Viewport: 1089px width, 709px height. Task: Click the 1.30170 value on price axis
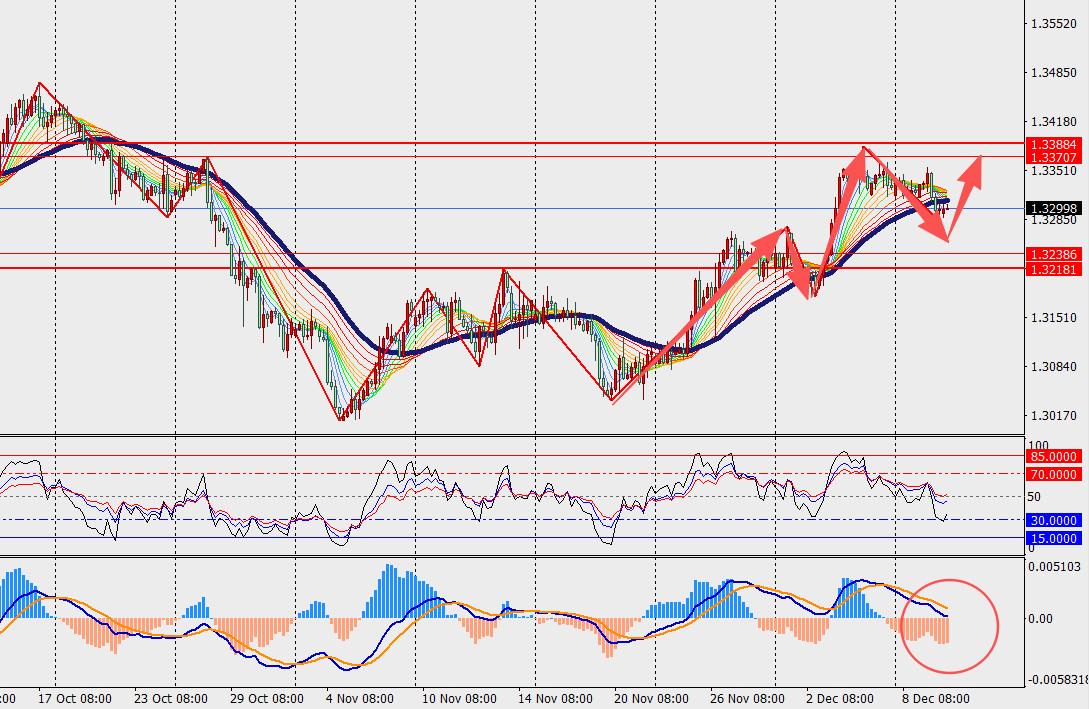tap(1056, 415)
